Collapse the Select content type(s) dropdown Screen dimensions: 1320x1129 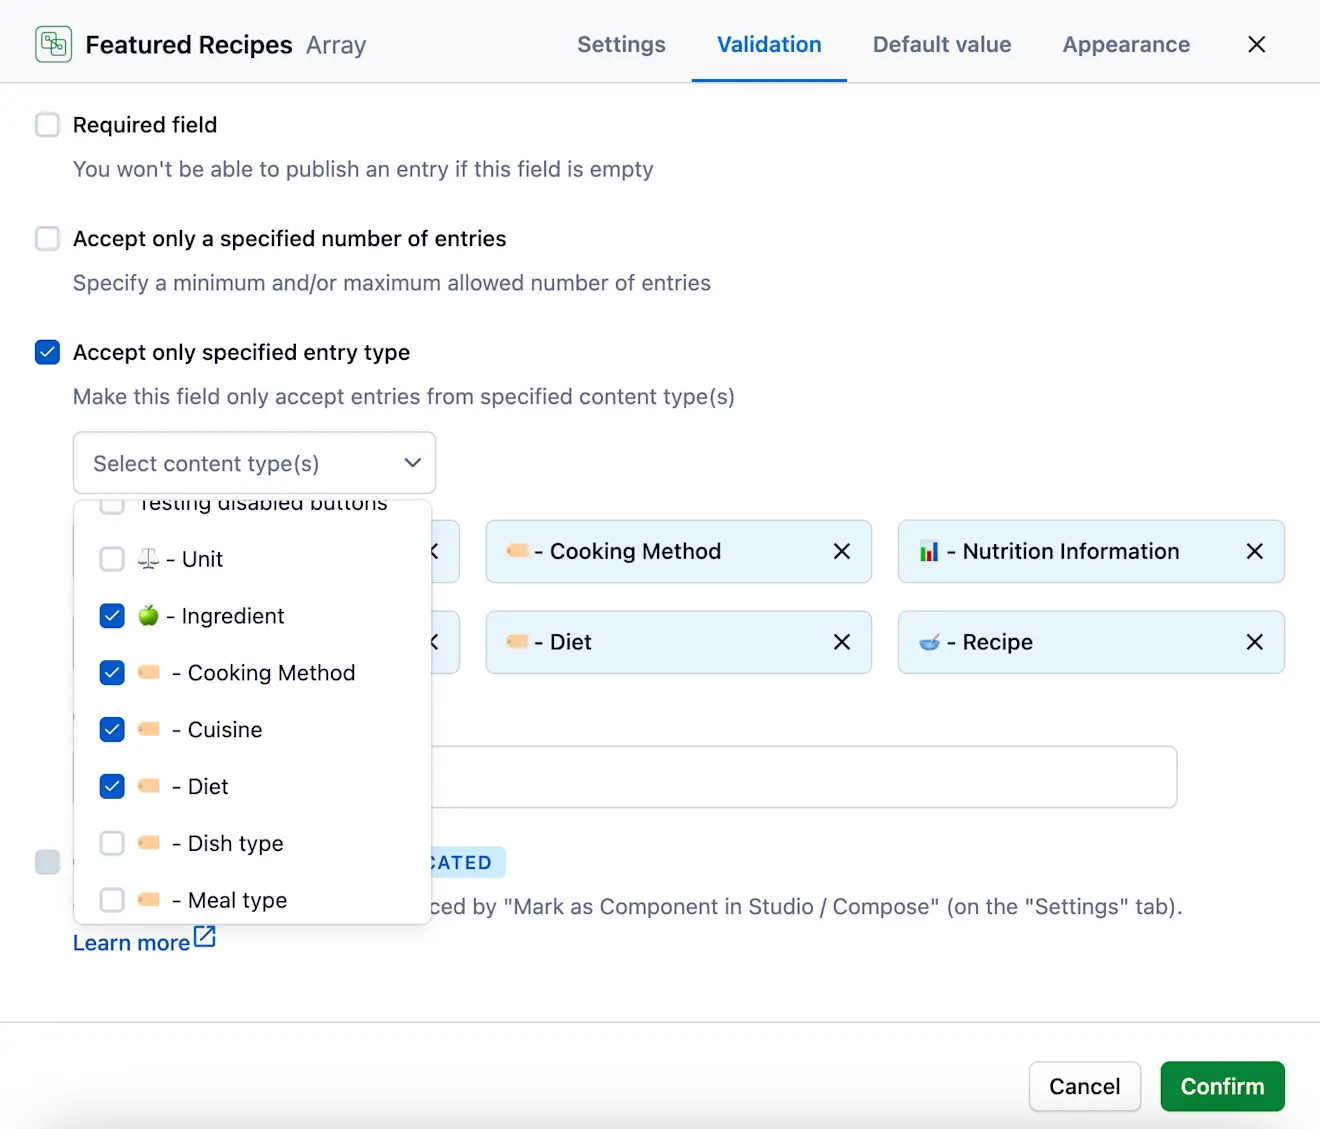click(x=254, y=463)
